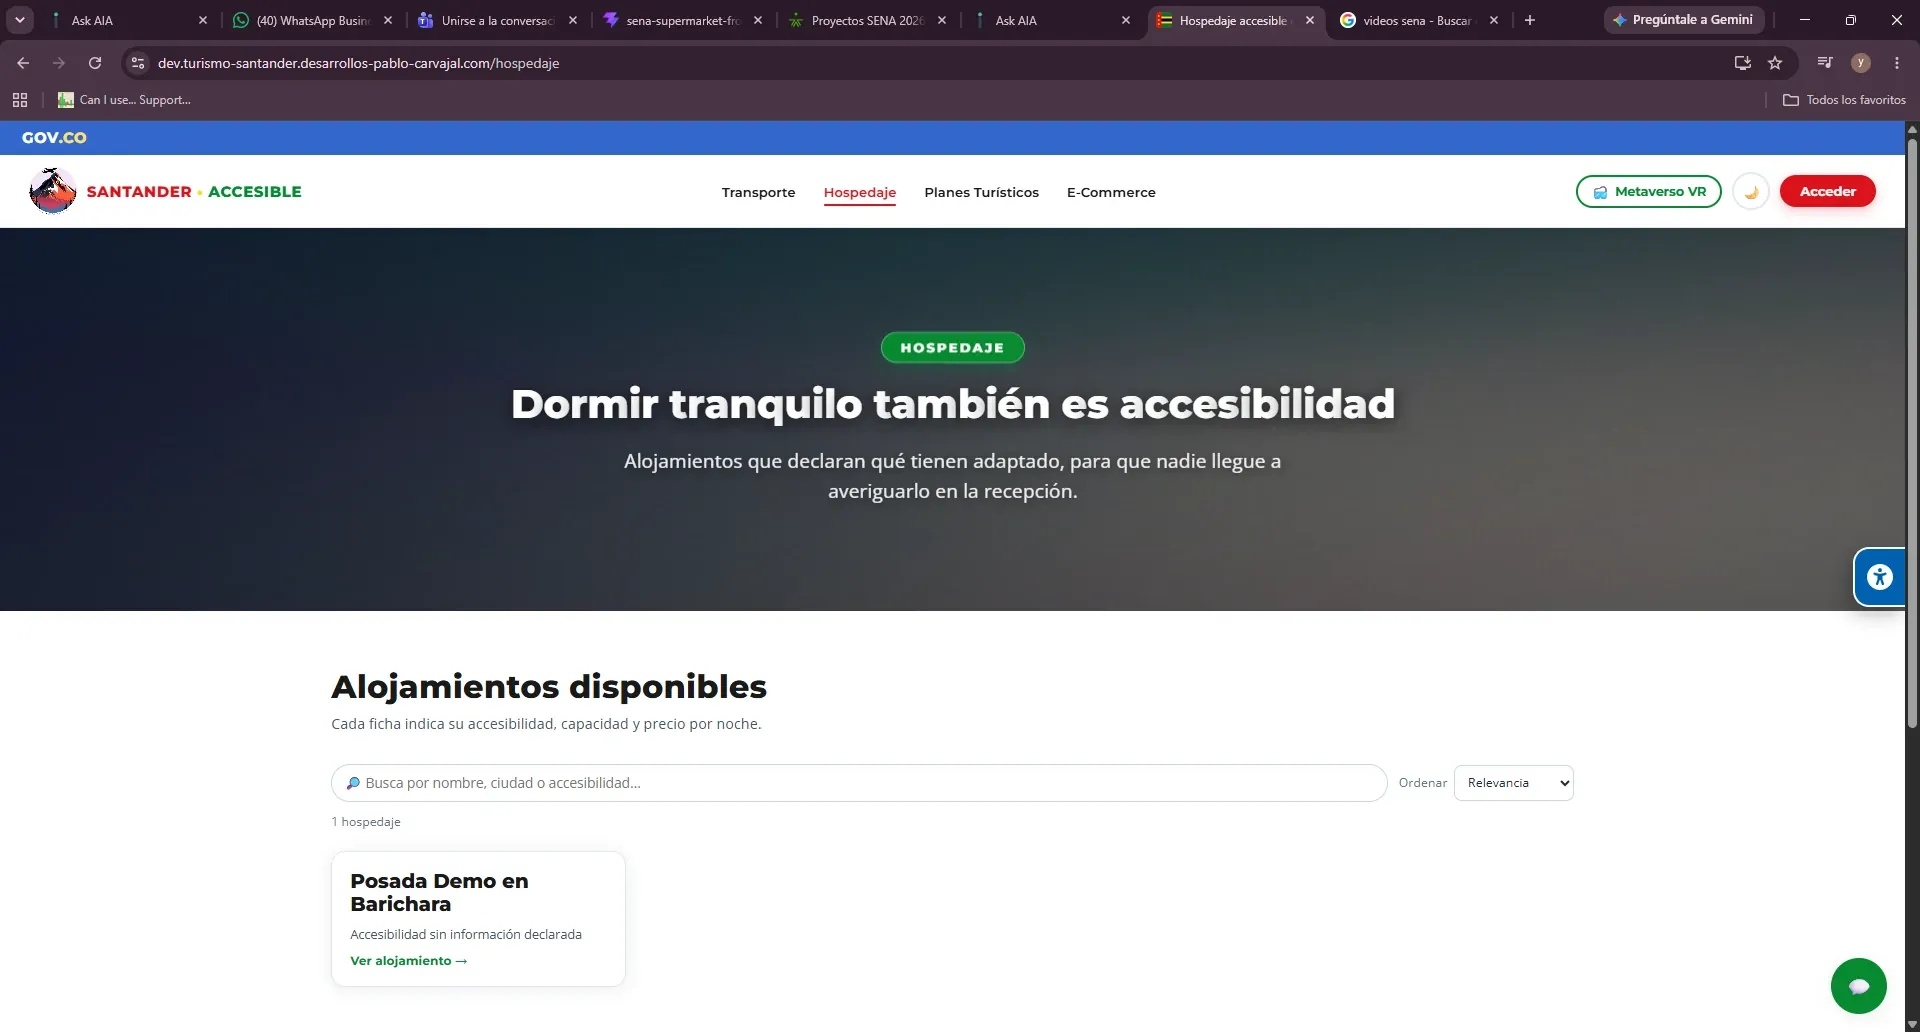Screen dimensions: 1920x1032
Task: View site information icon in address bar
Action: (x=138, y=63)
